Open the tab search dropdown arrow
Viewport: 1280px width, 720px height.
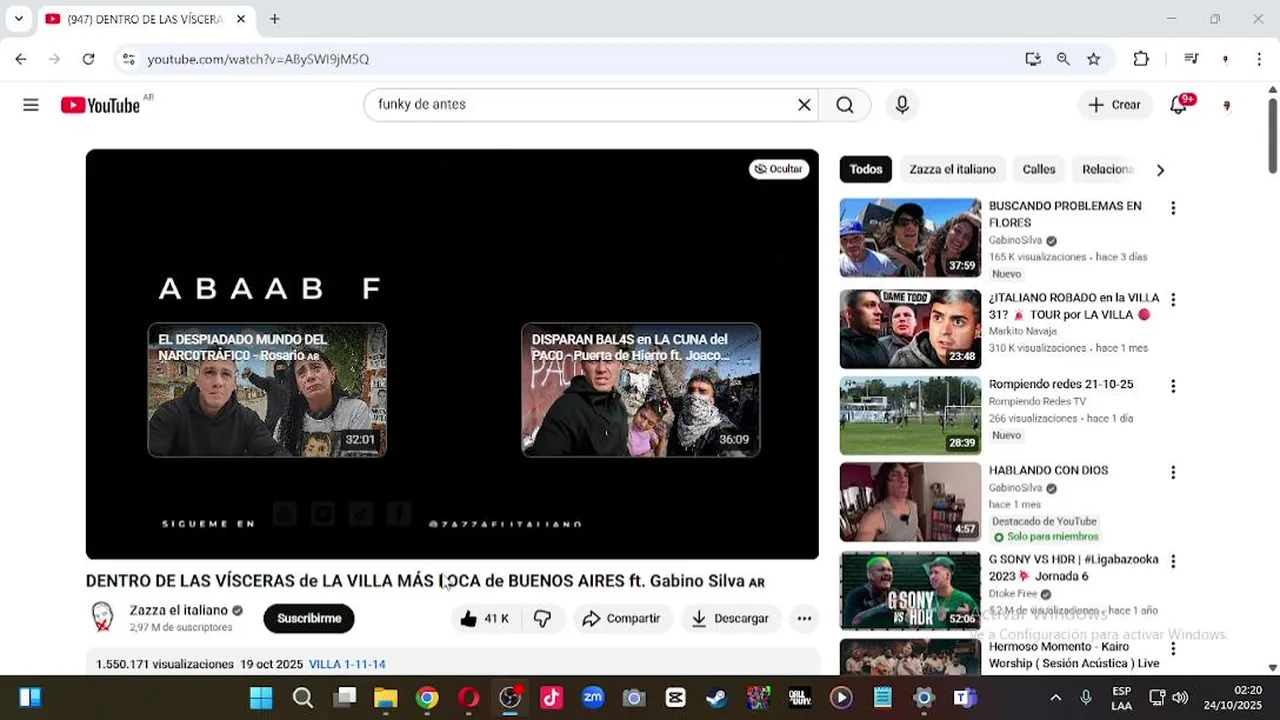[18, 19]
